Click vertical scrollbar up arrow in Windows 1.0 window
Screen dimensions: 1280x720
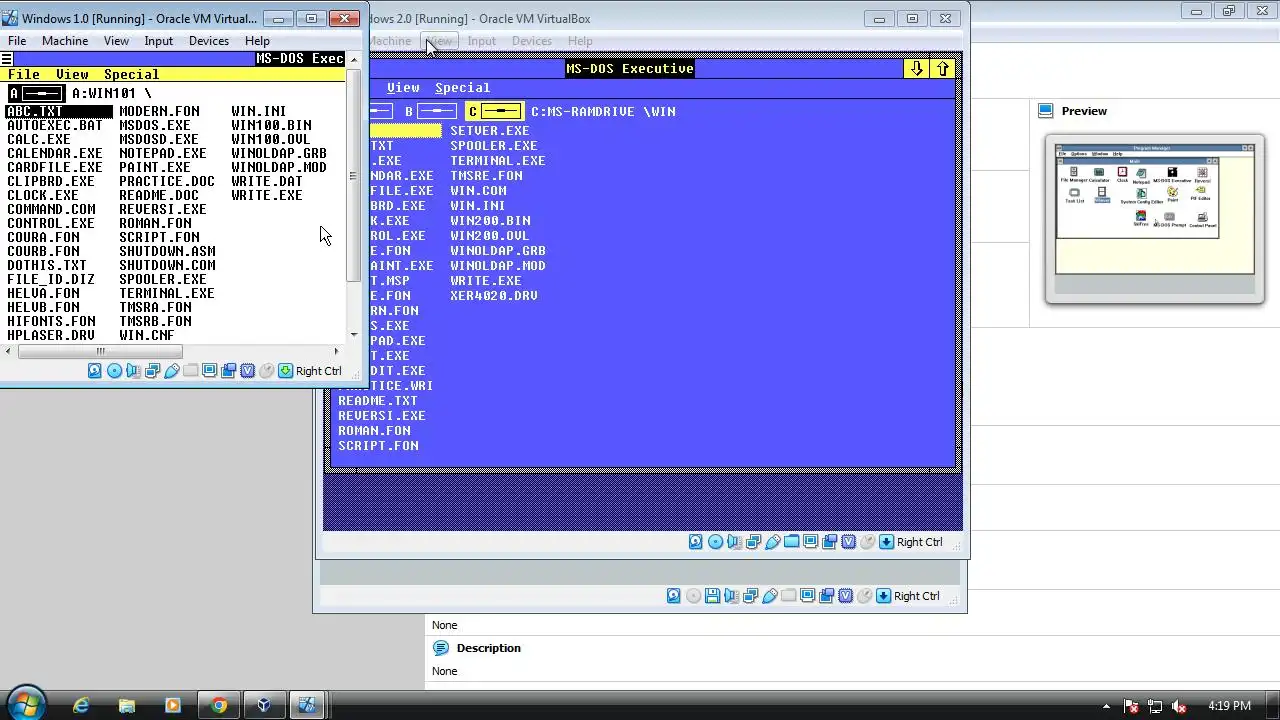pyautogui.click(x=354, y=59)
